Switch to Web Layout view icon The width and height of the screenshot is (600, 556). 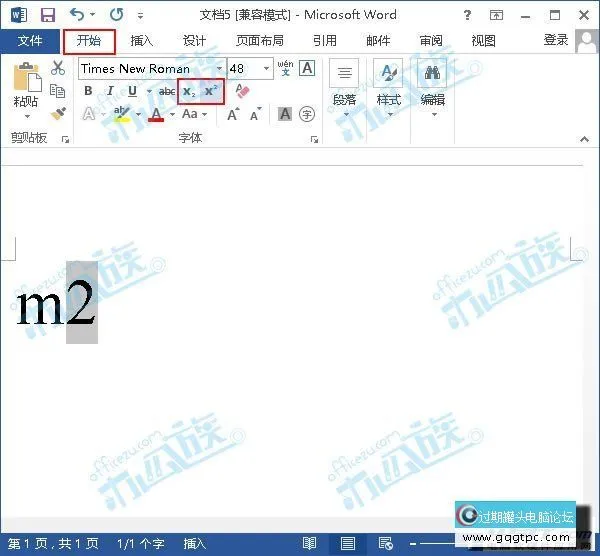(385, 543)
